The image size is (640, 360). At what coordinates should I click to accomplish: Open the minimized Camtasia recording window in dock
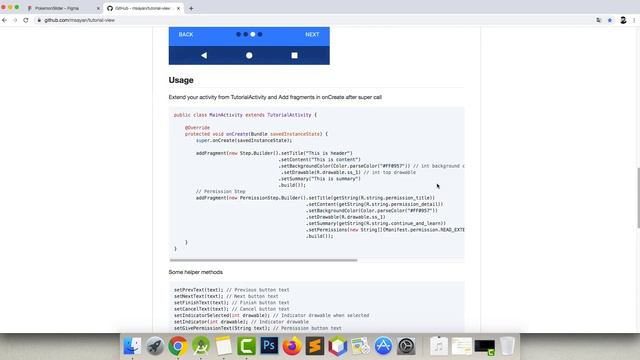click(x=485, y=347)
